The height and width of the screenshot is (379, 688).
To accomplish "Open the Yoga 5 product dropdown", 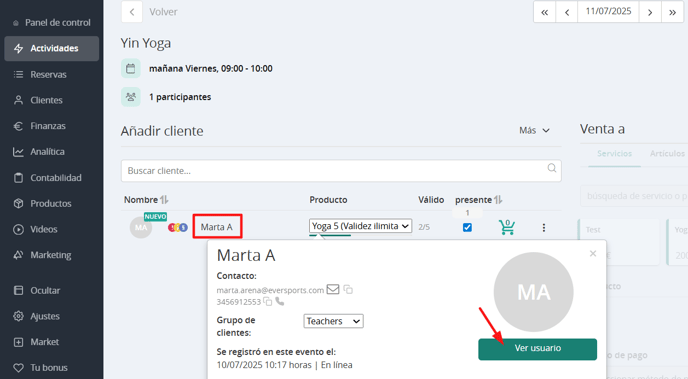I will click(x=360, y=226).
